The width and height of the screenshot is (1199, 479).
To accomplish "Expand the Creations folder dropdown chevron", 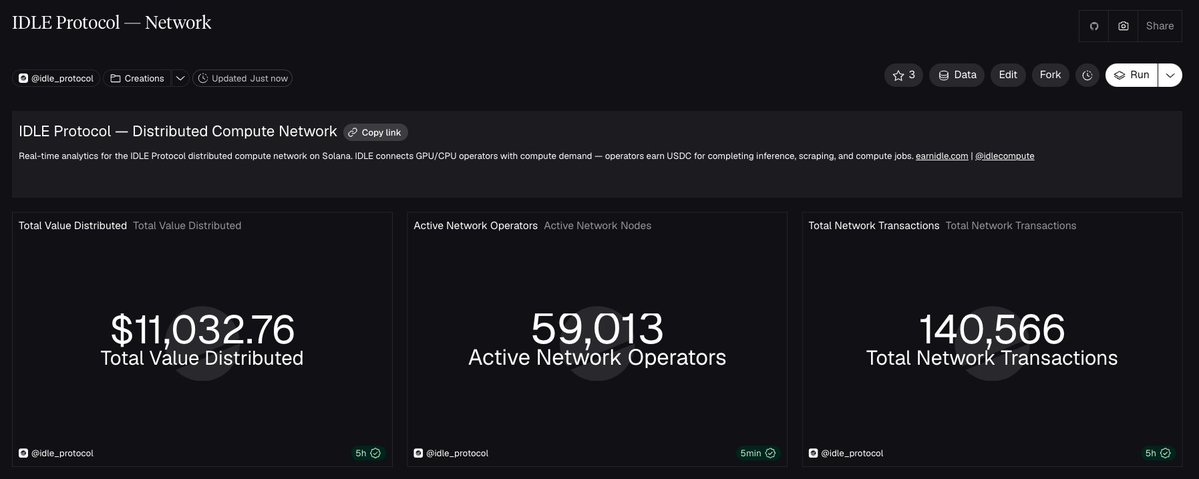I will coord(180,78).
